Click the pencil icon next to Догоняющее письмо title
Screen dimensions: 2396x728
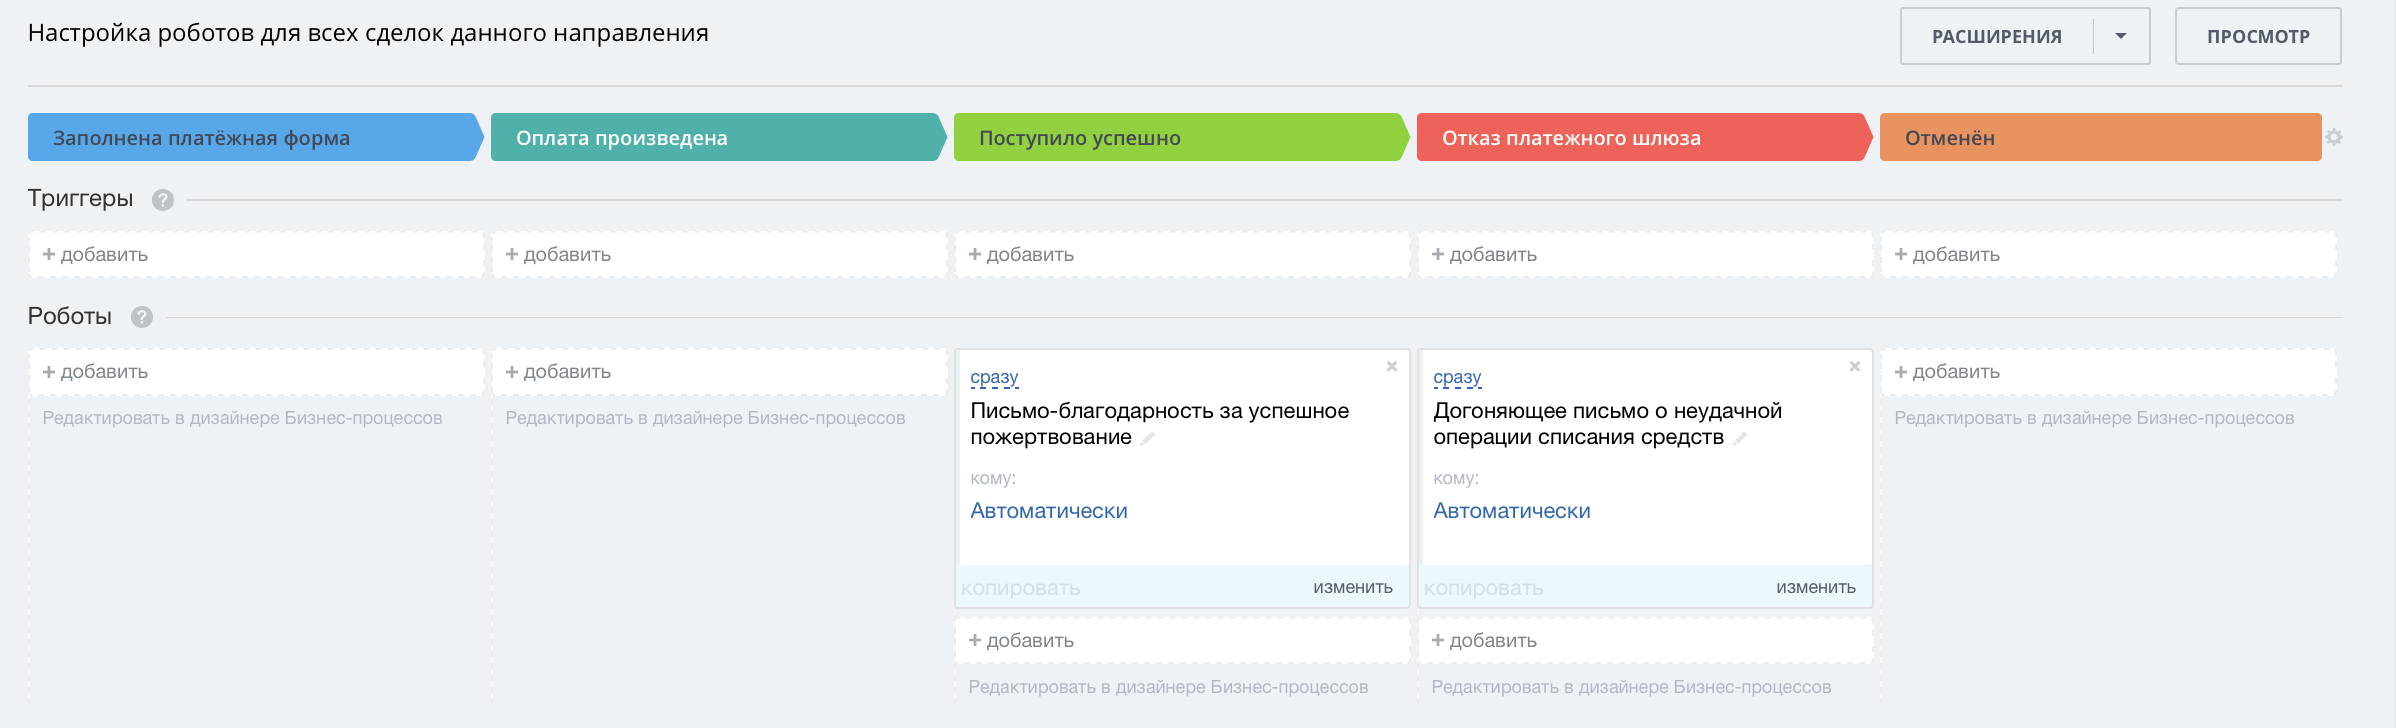1740,438
